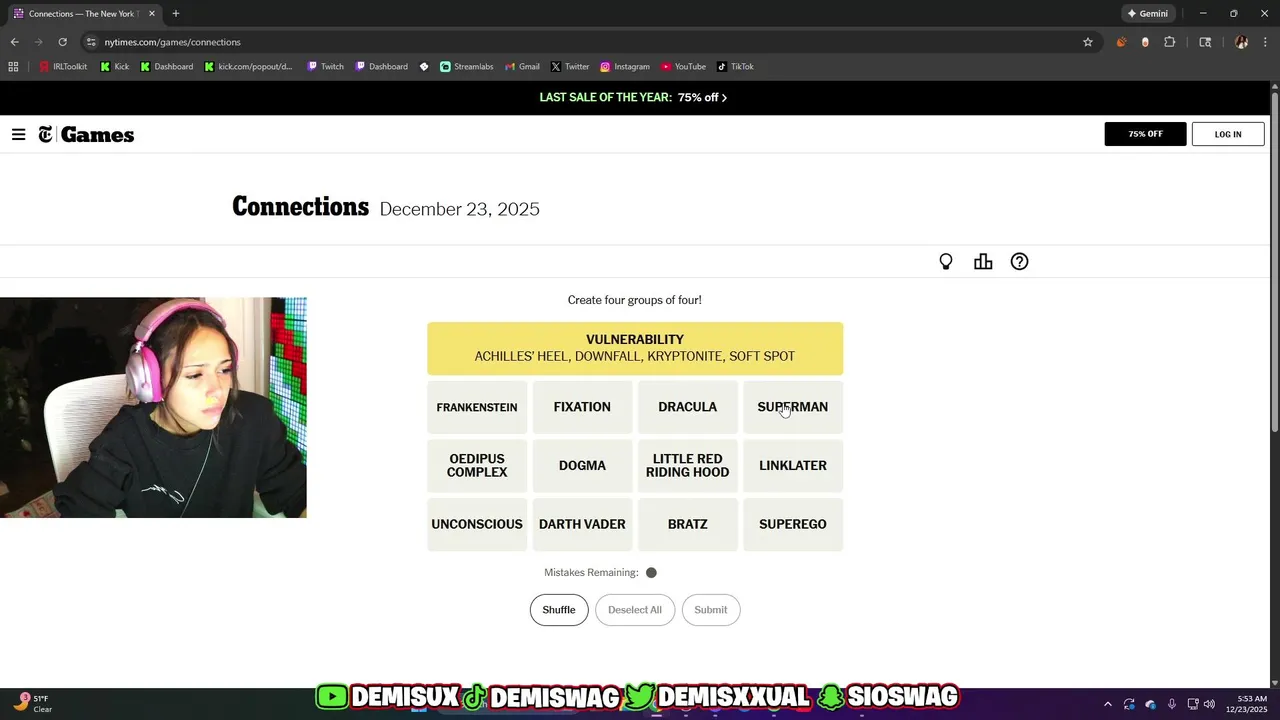Image resolution: width=1280 pixels, height=720 pixels.
Task: Open the apps grid in bookmarks bar
Action: click(13, 67)
